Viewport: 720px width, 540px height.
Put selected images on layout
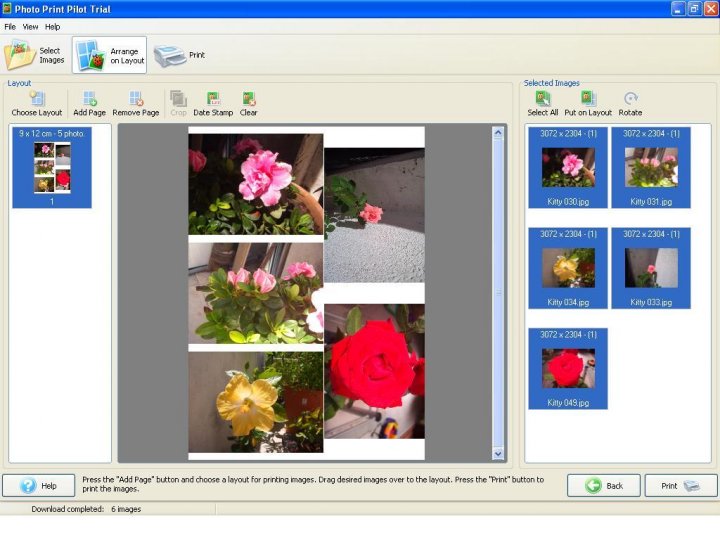point(588,104)
